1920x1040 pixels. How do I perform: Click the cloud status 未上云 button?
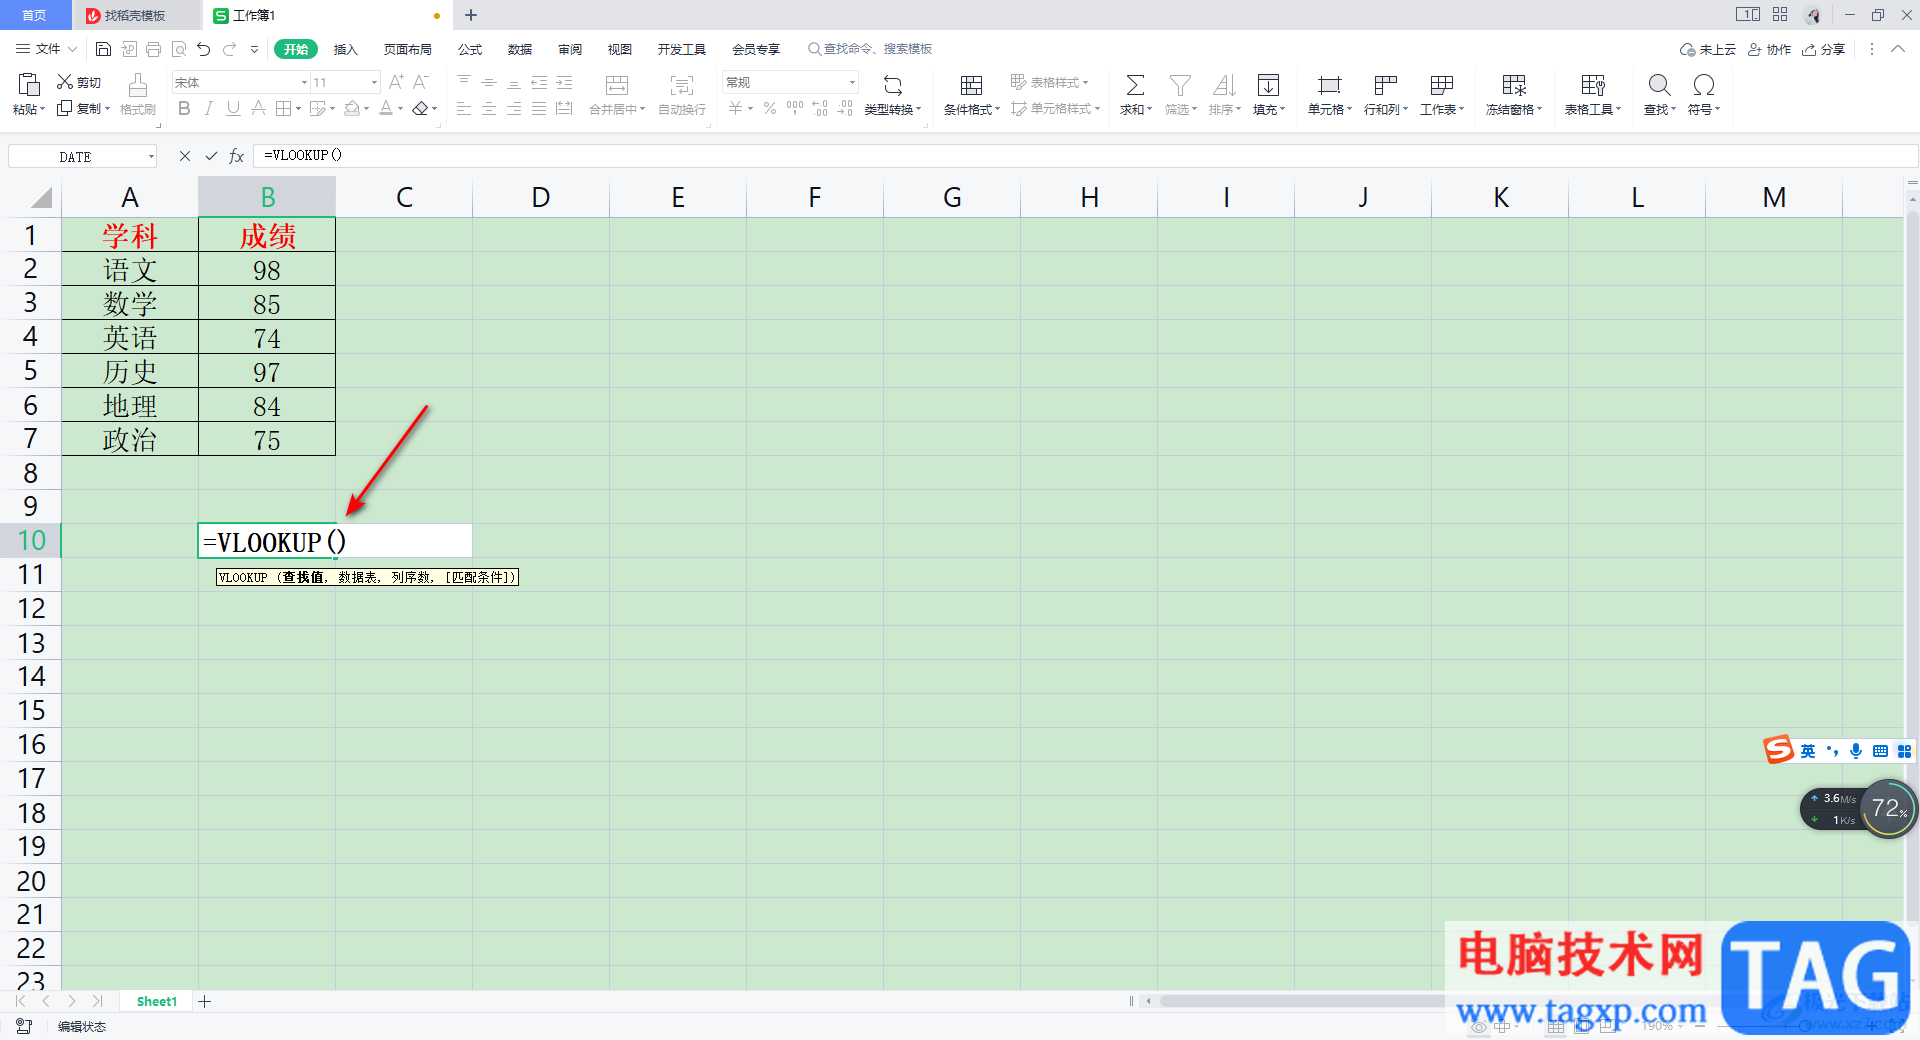[x=1708, y=49]
